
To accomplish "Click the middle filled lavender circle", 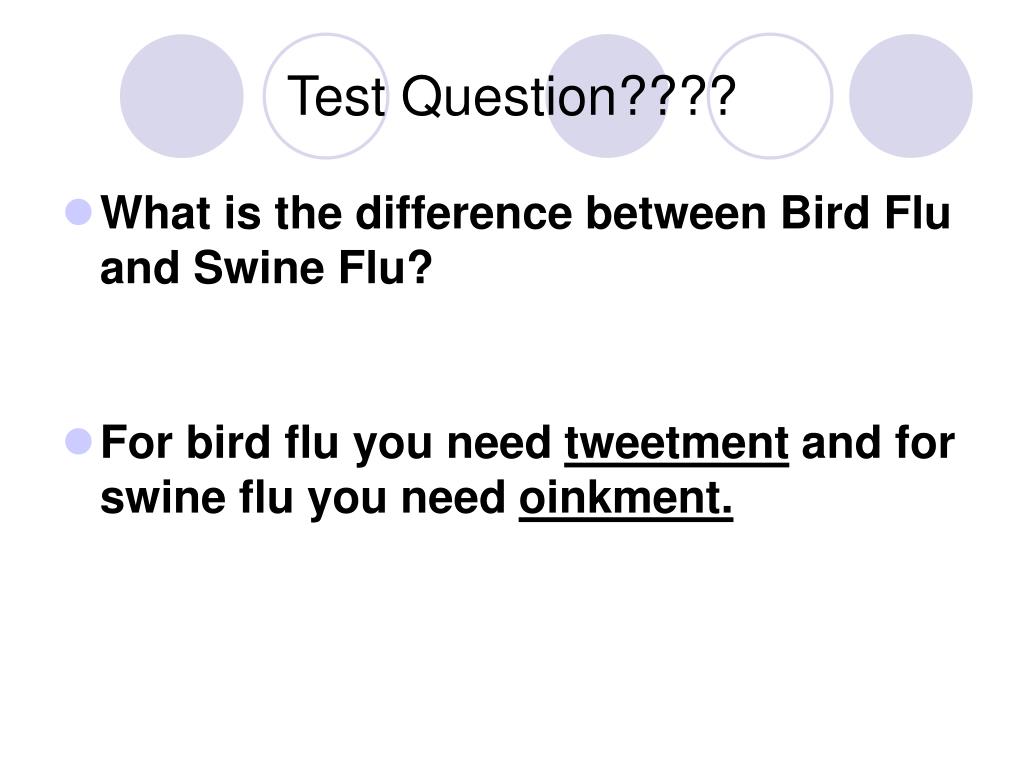I will click(607, 96).
